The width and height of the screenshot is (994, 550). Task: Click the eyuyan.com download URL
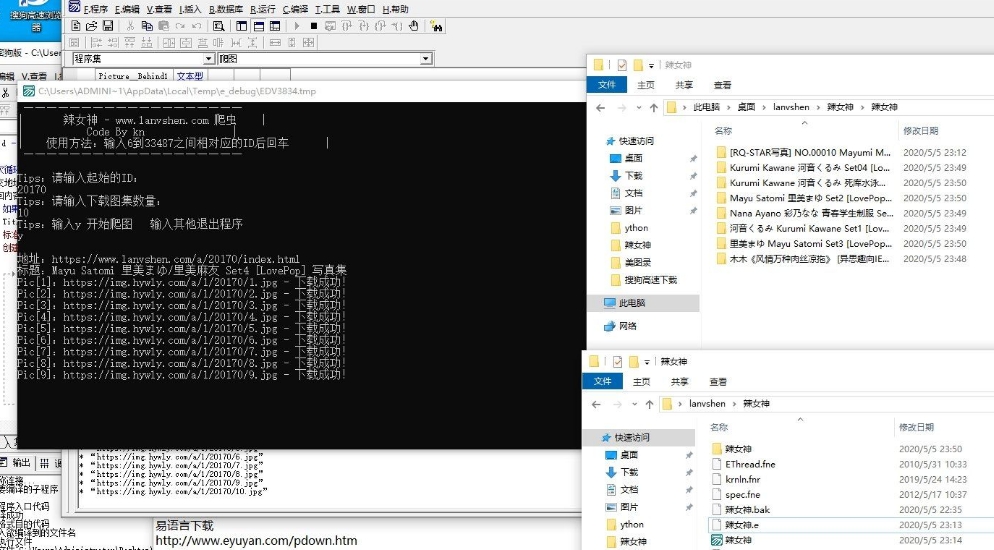click(255, 541)
